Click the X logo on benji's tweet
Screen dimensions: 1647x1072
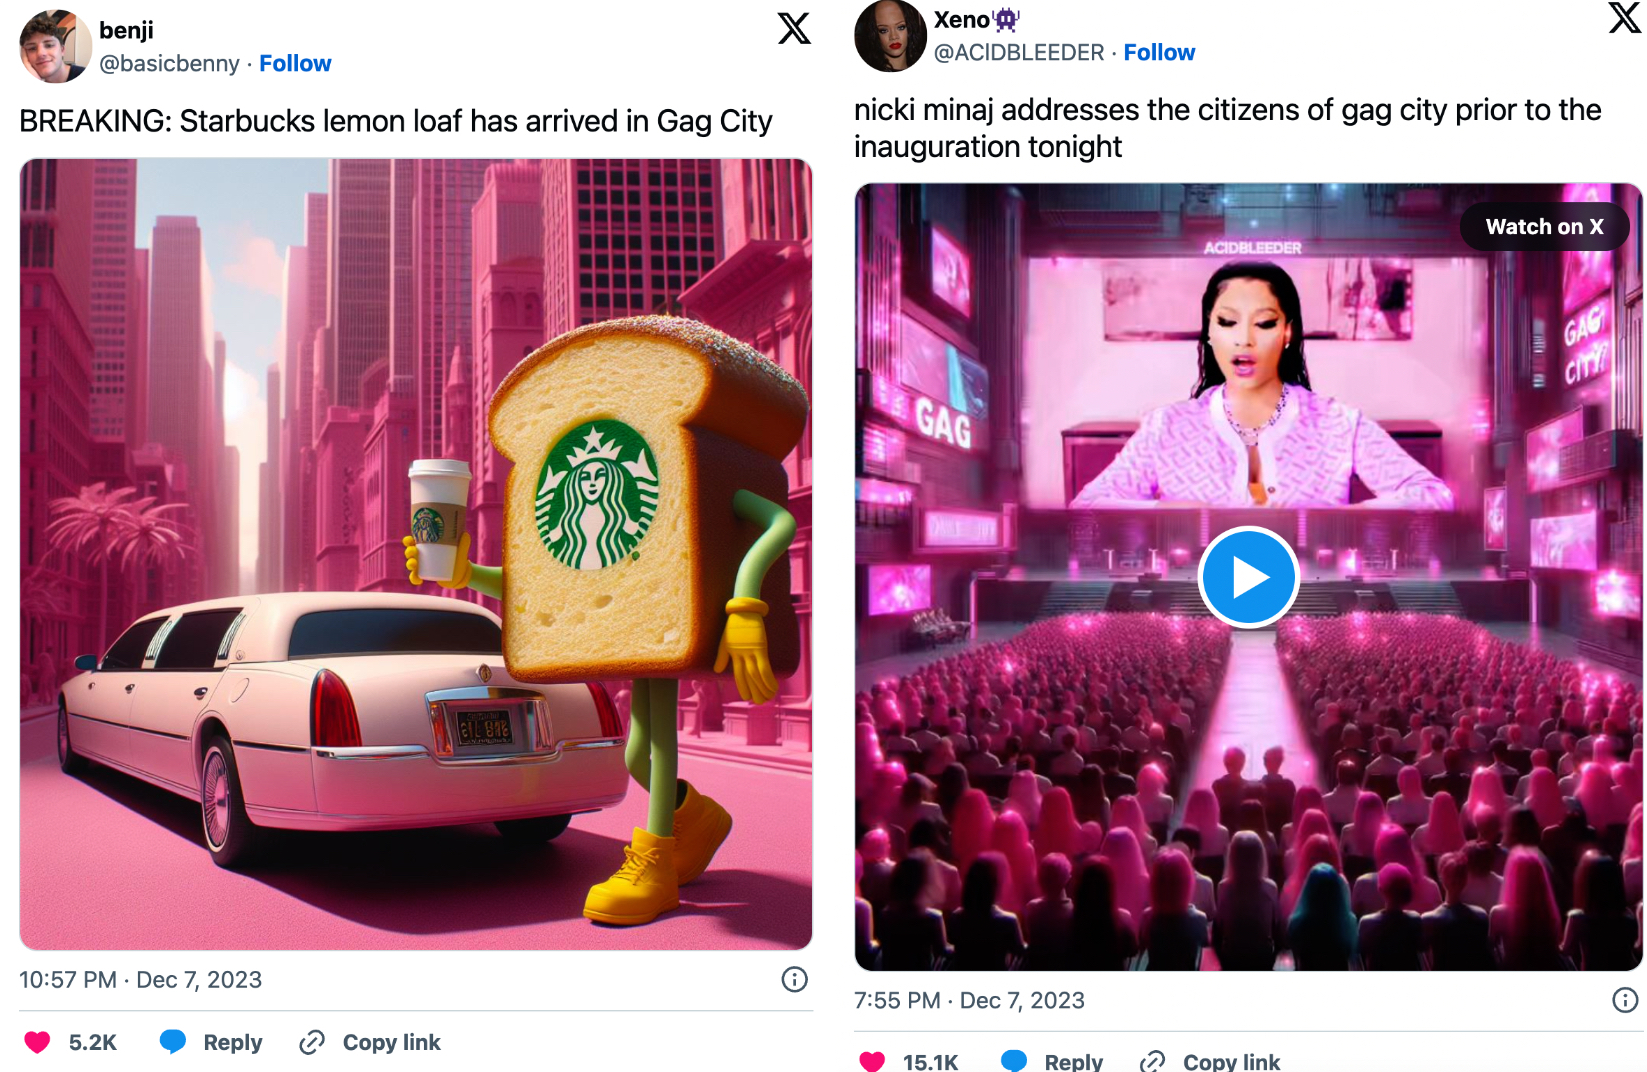click(x=794, y=28)
